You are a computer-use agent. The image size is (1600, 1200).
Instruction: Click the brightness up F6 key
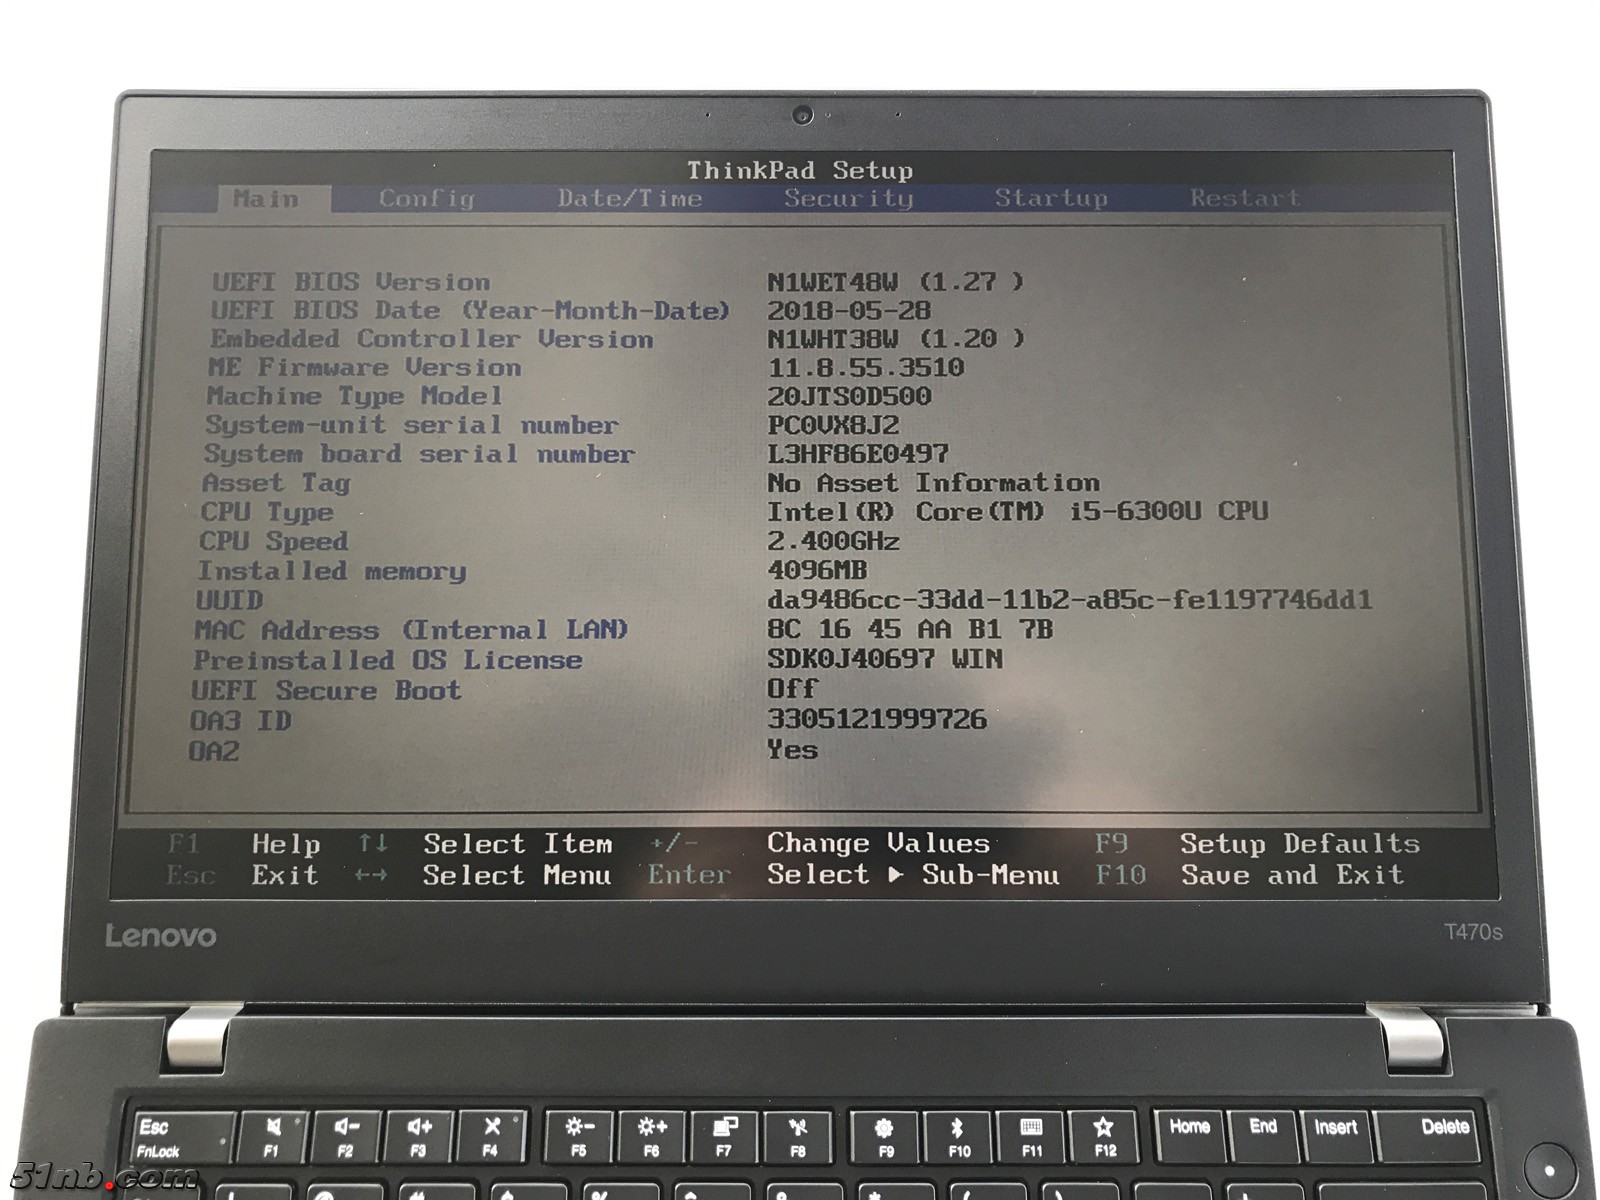[652, 1137]
